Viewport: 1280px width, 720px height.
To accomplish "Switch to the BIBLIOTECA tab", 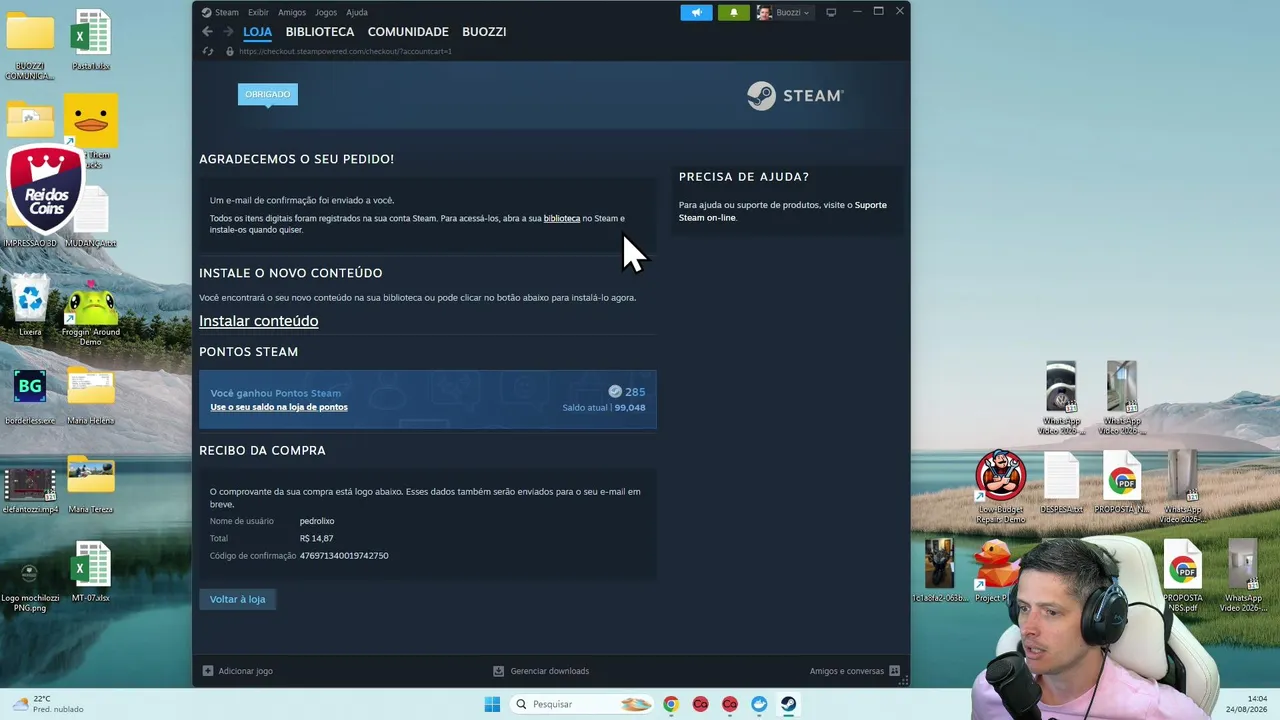I will tap(320, 32).
